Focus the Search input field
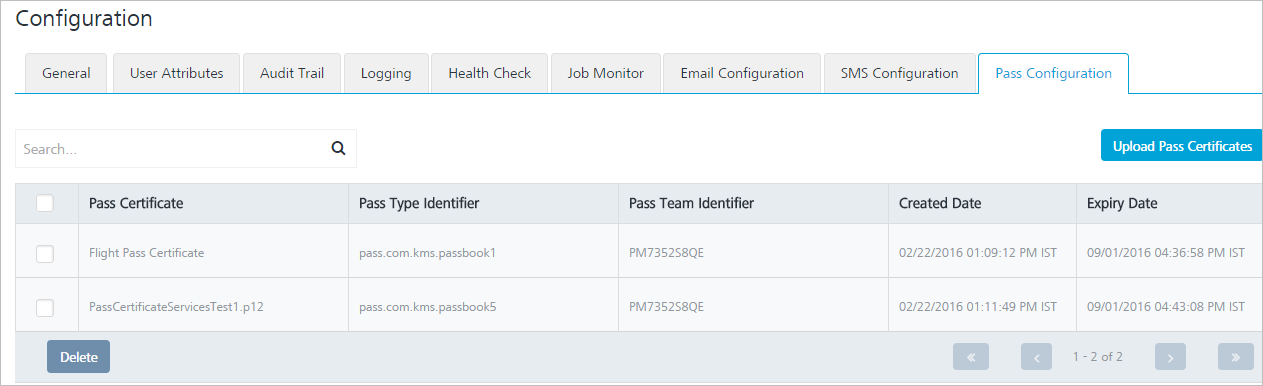Viewport: 1263px width, 386px height. 170,149
